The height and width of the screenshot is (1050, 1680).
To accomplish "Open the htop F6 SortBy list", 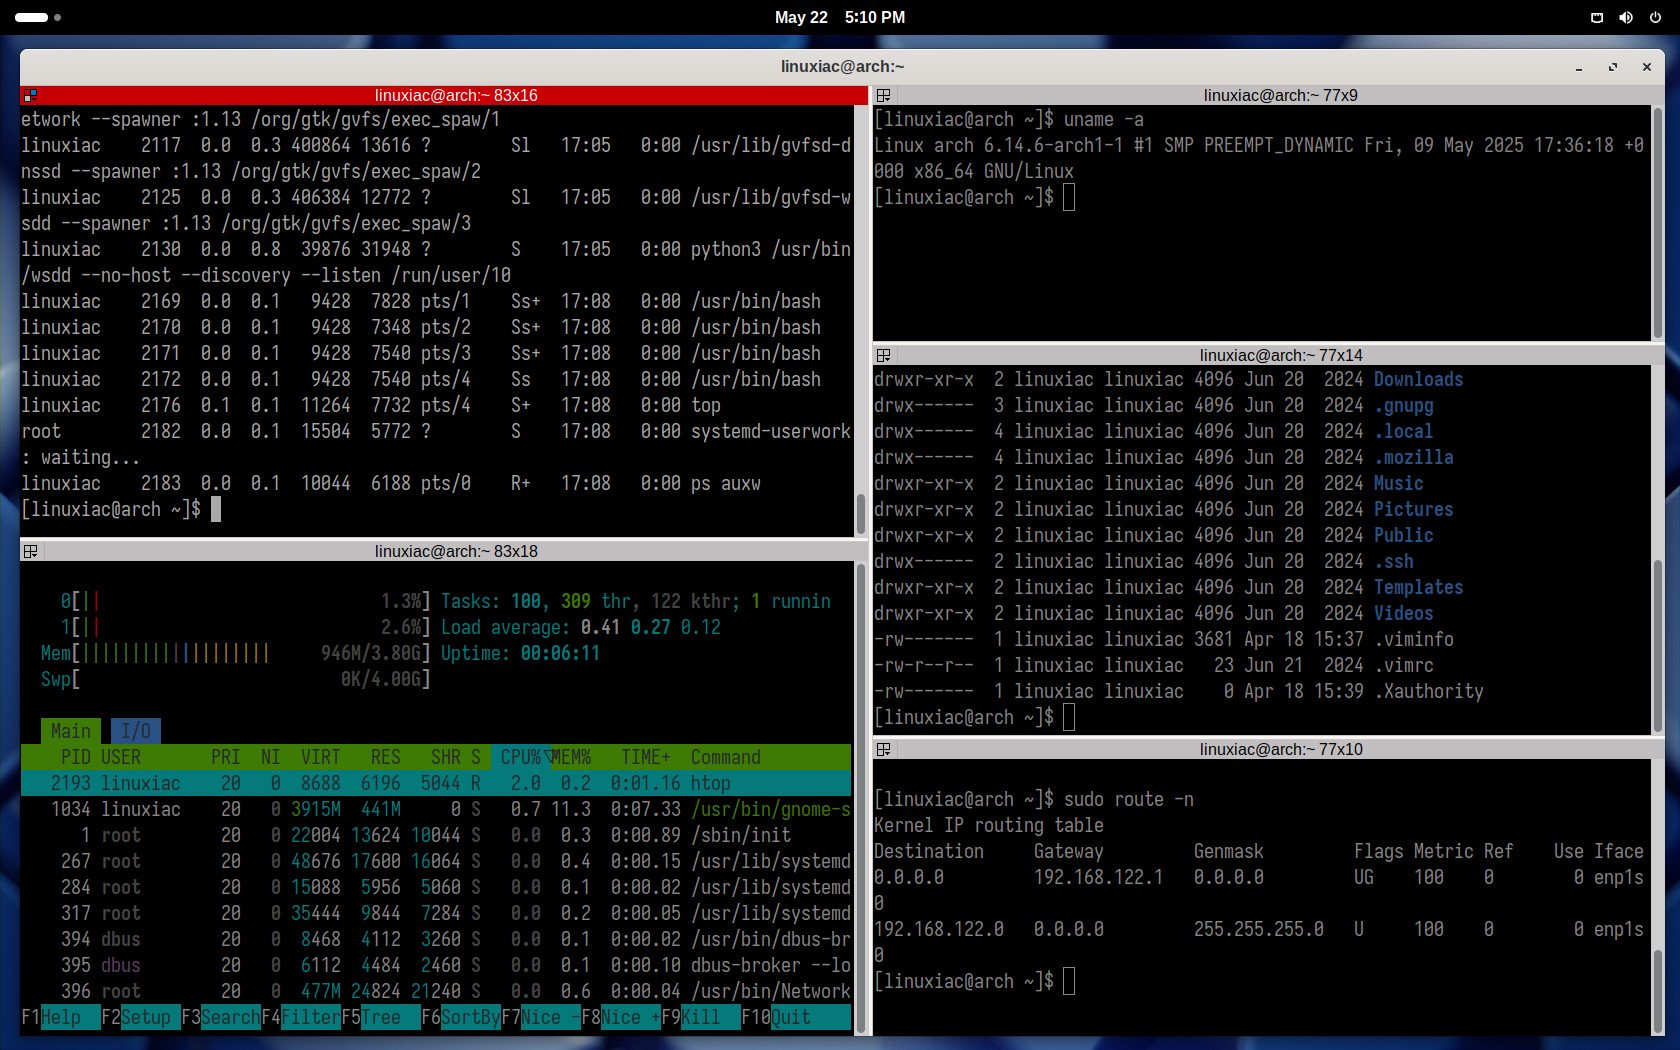I will 470,1018.
